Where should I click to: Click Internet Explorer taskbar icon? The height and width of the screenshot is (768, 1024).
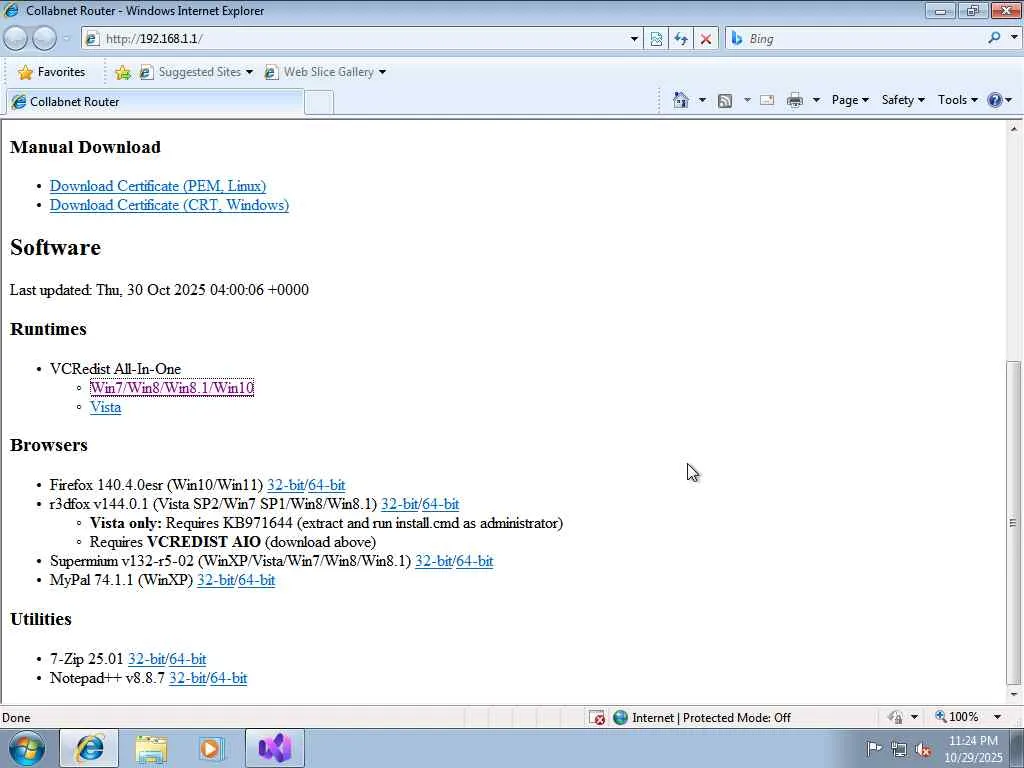tap(89, 748)
